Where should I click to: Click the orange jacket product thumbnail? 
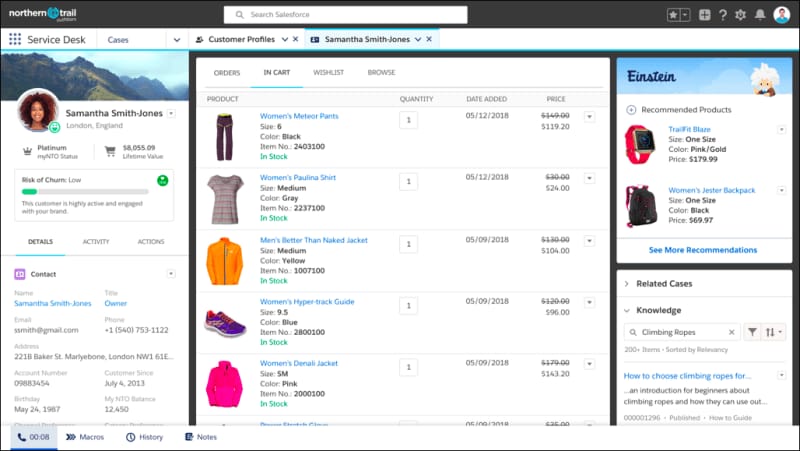point(224,261)
